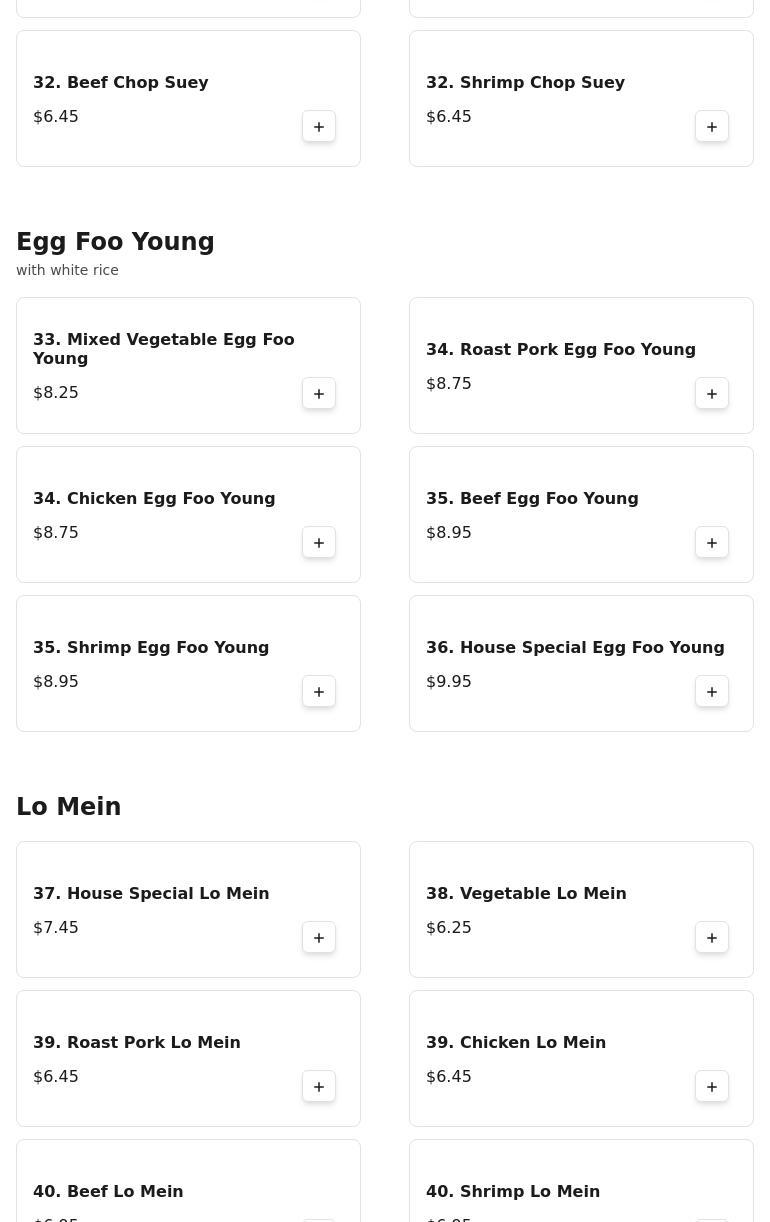The width and height of the screenshot is (770, 1222).
Task: Add Roast Pork Lo Mein plus button
Action: click(x=319, y=1087)
